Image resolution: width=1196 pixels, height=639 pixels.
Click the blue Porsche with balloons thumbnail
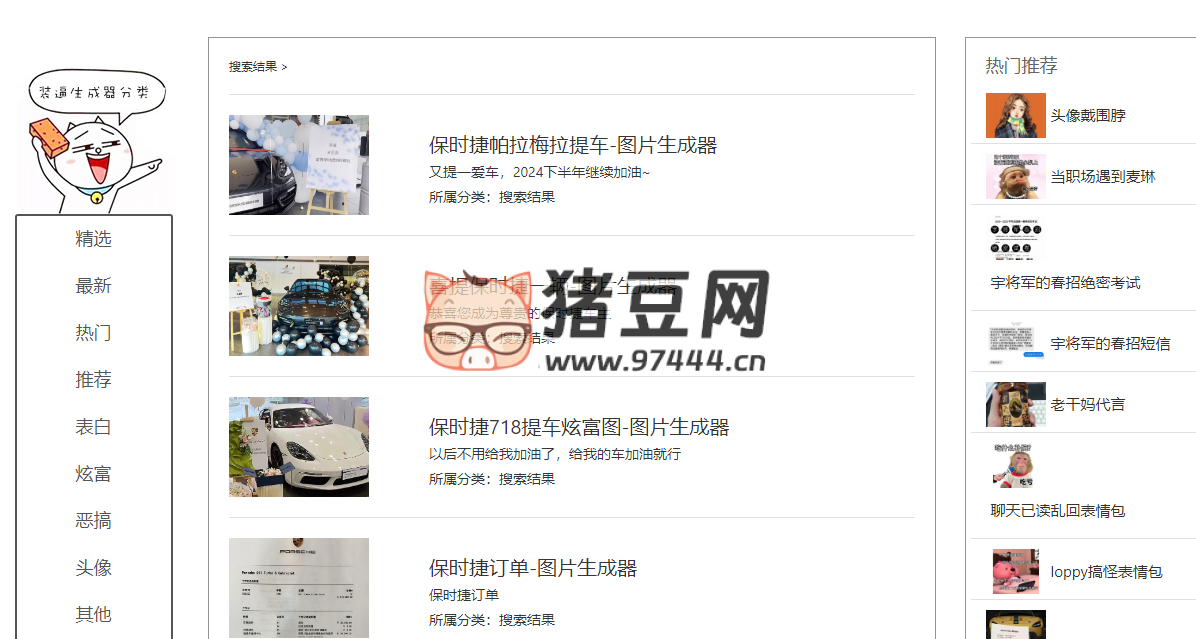pos(299,306)
